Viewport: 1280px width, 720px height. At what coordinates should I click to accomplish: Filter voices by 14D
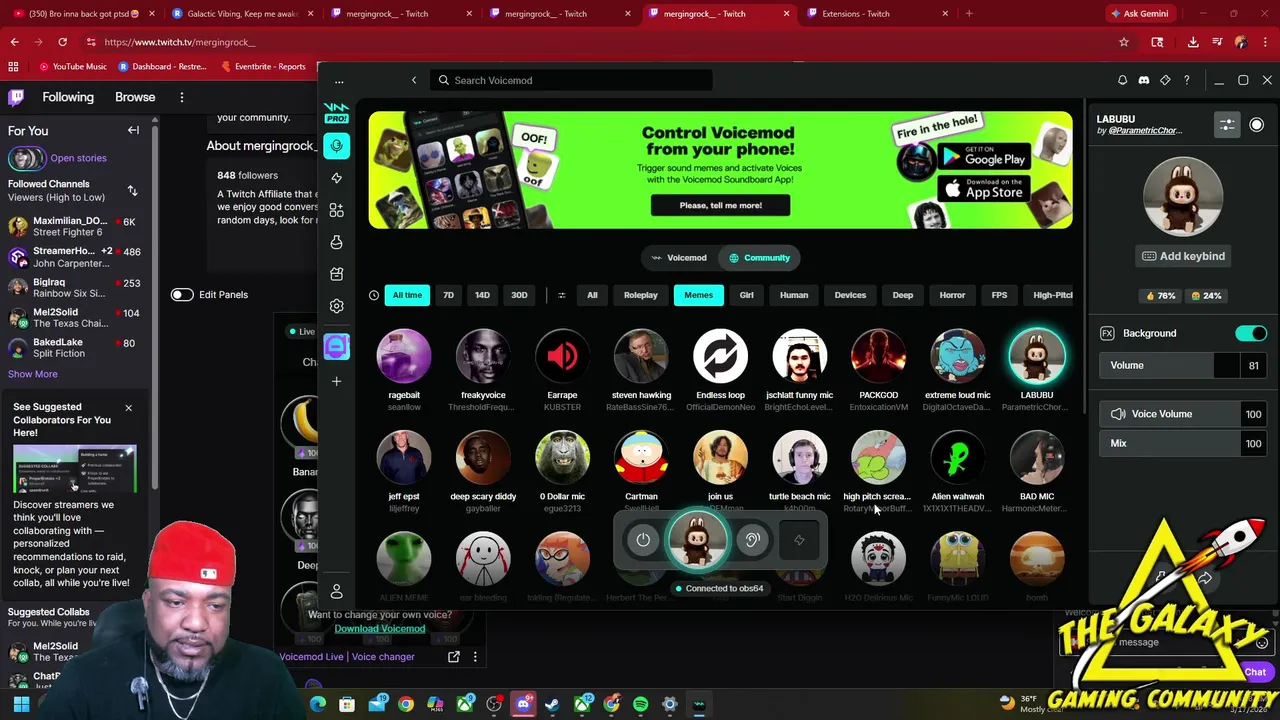click(x=482, y=295)
